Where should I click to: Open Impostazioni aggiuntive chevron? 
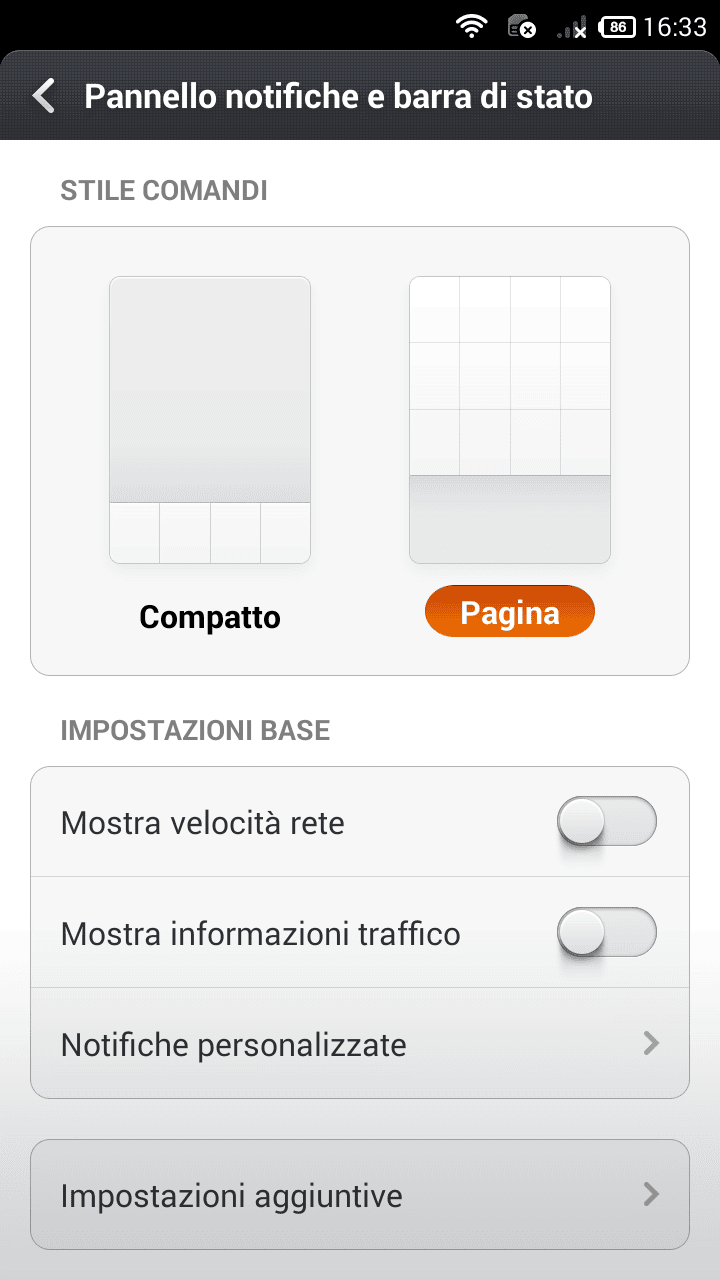coord(651,1194)
